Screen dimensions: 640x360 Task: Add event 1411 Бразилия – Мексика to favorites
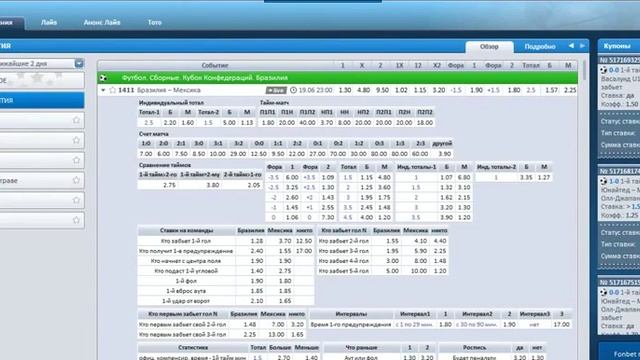[x=113, y=90]
